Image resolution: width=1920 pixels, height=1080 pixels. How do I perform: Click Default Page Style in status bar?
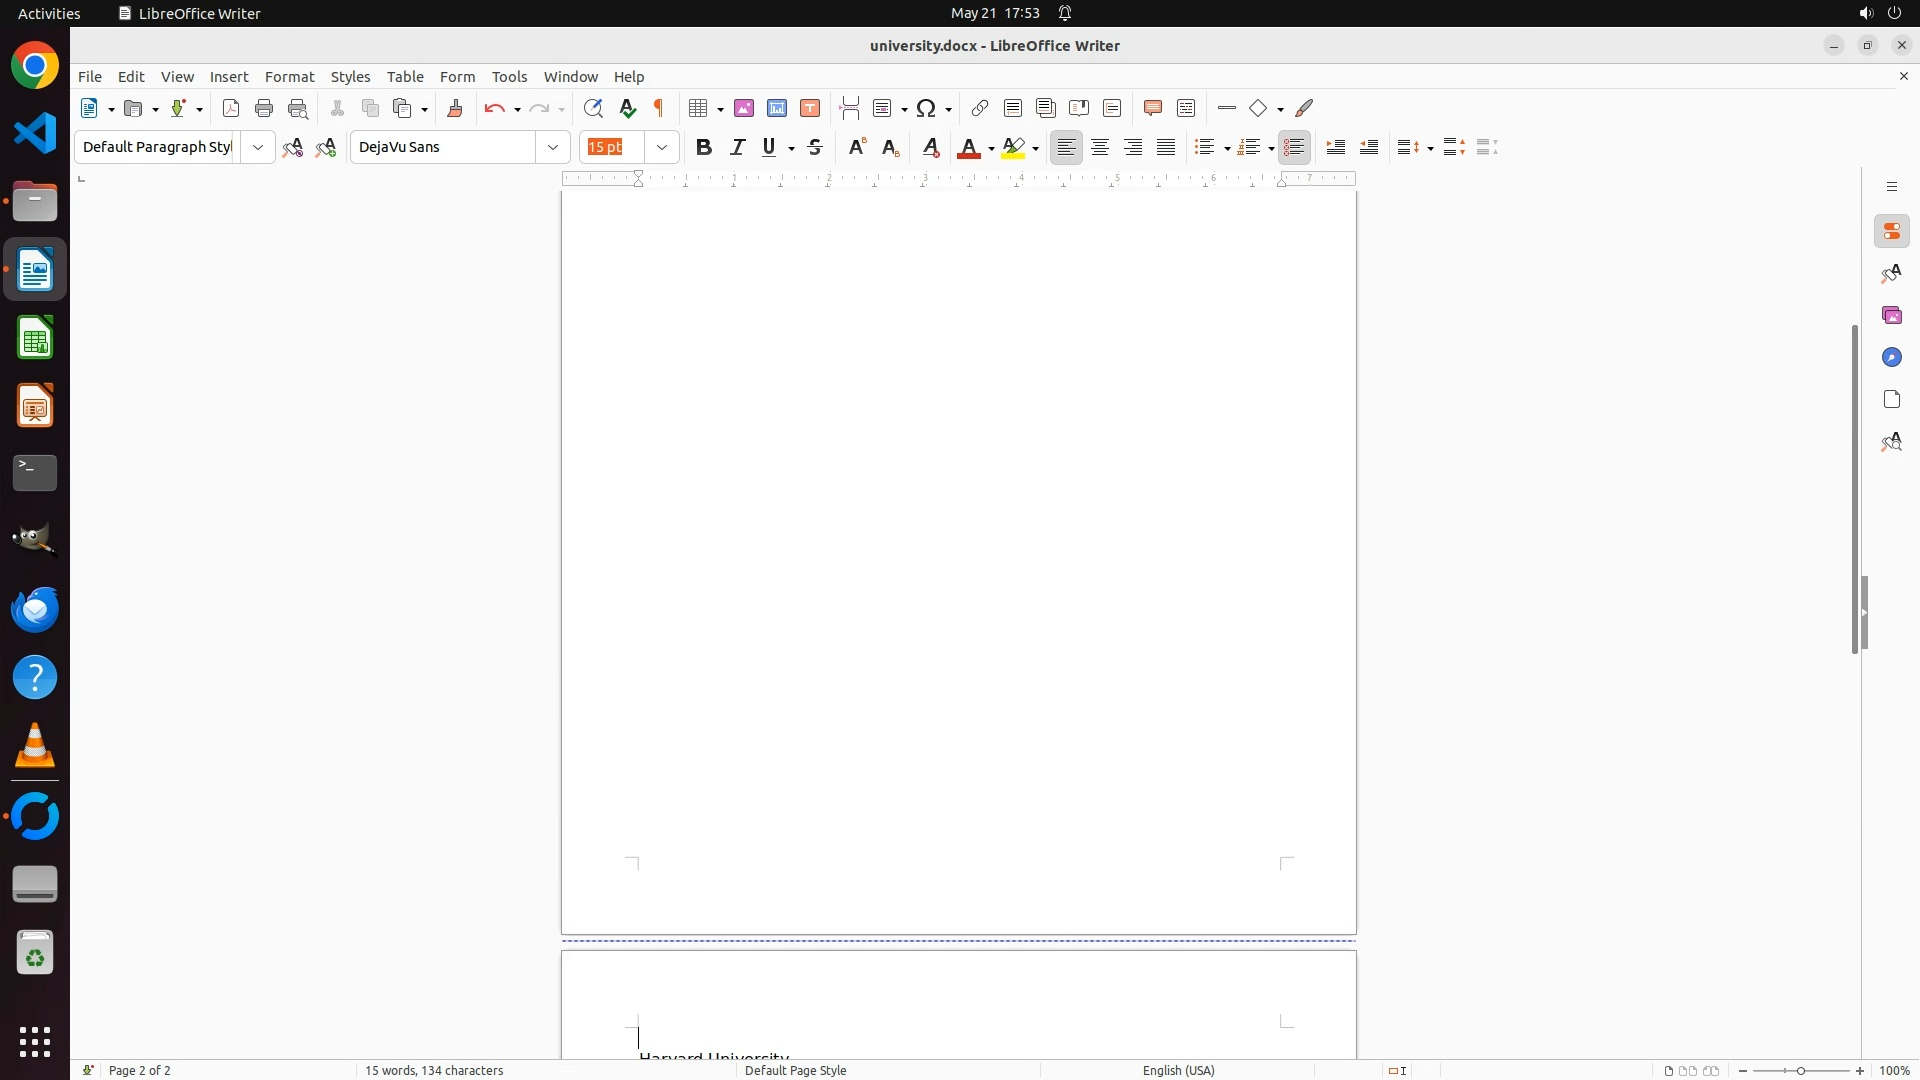click(x=796, y=1070)
